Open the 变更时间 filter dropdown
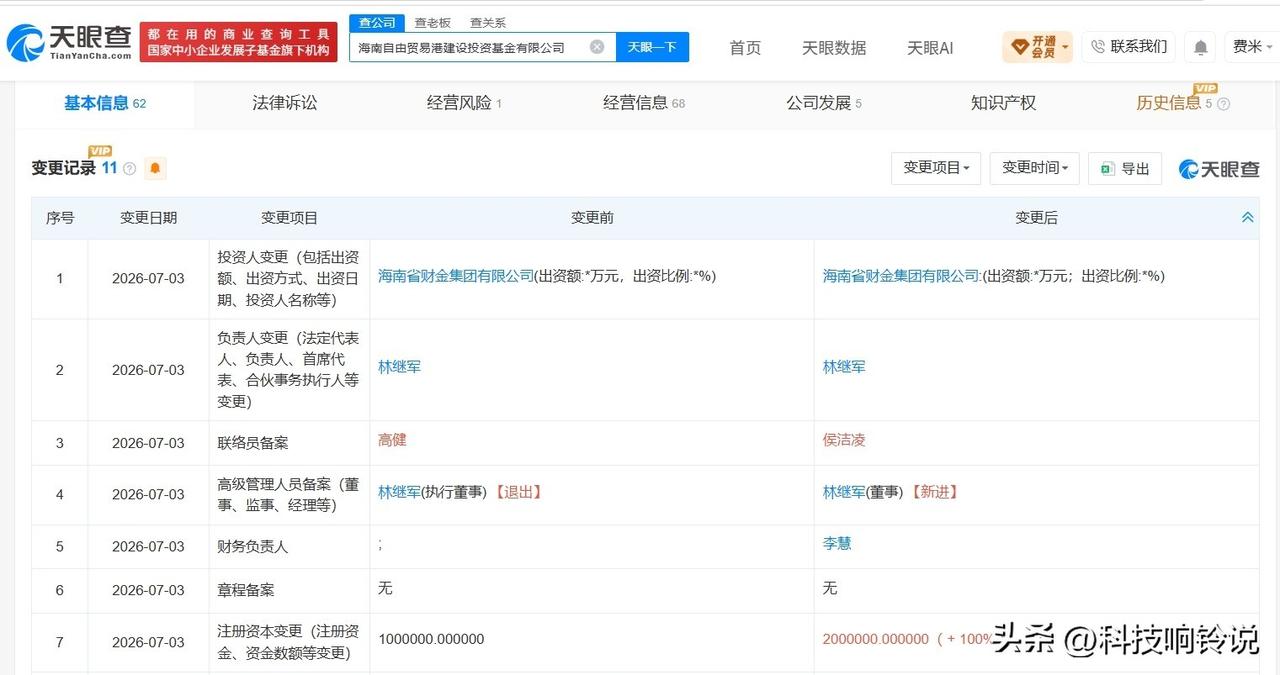1280x675 pixels. click(1035, 168)
